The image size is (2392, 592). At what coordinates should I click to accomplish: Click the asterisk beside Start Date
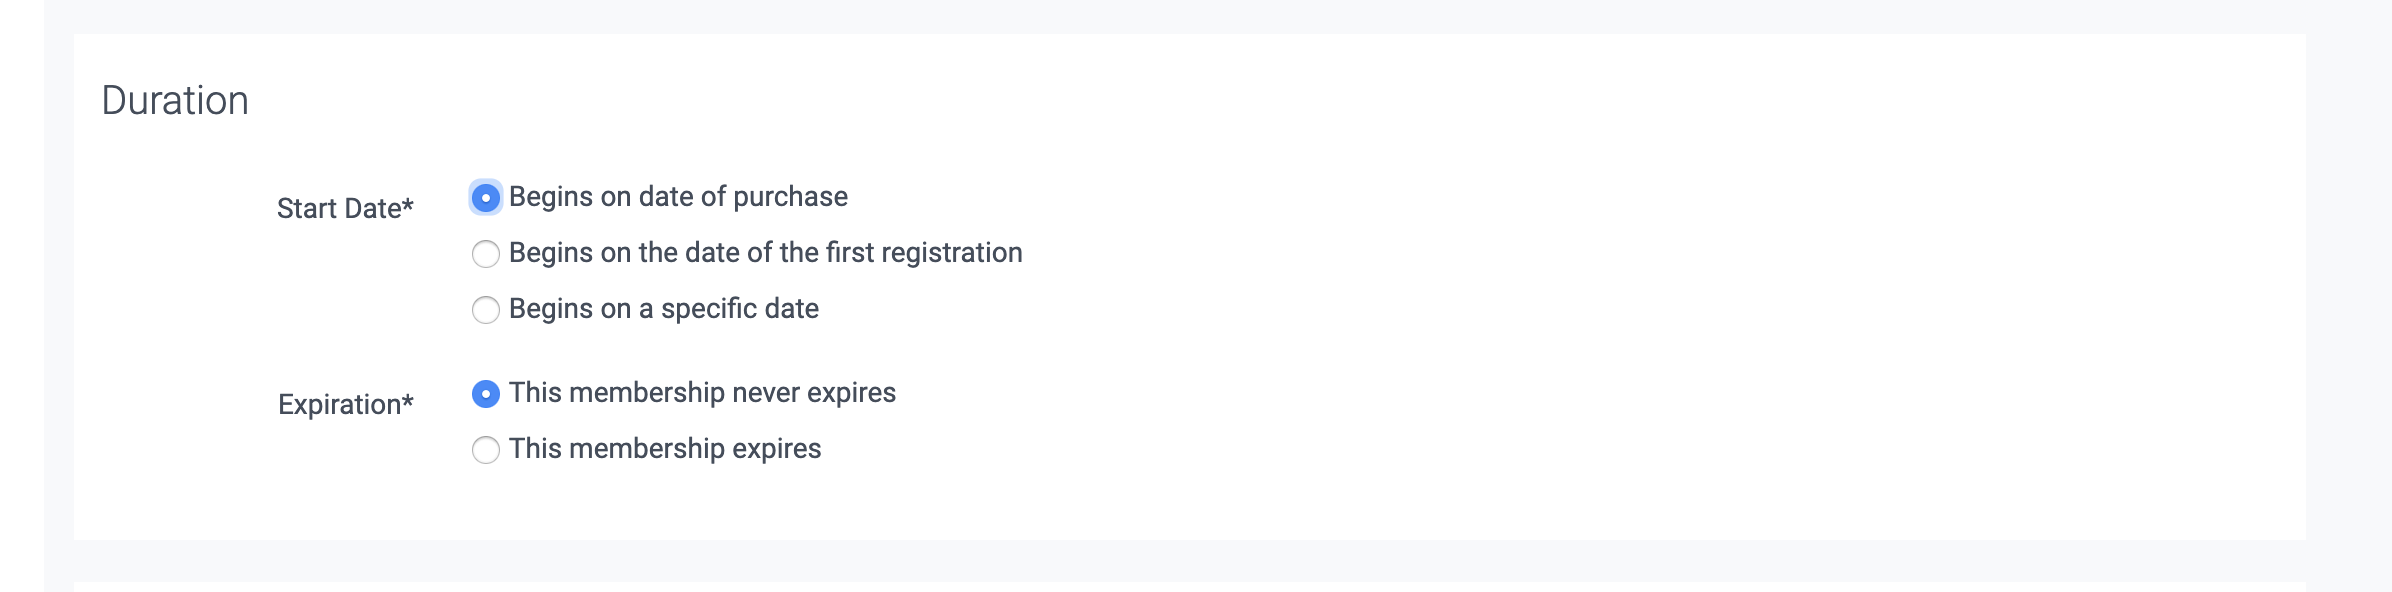pyautogui.click(x=408, y=205)
